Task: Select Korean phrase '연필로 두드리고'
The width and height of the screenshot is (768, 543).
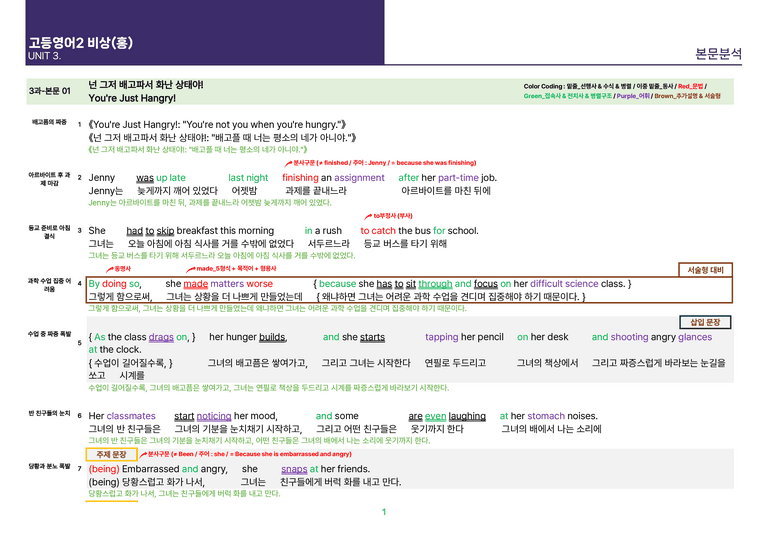Action: click(x=455, y=363)
